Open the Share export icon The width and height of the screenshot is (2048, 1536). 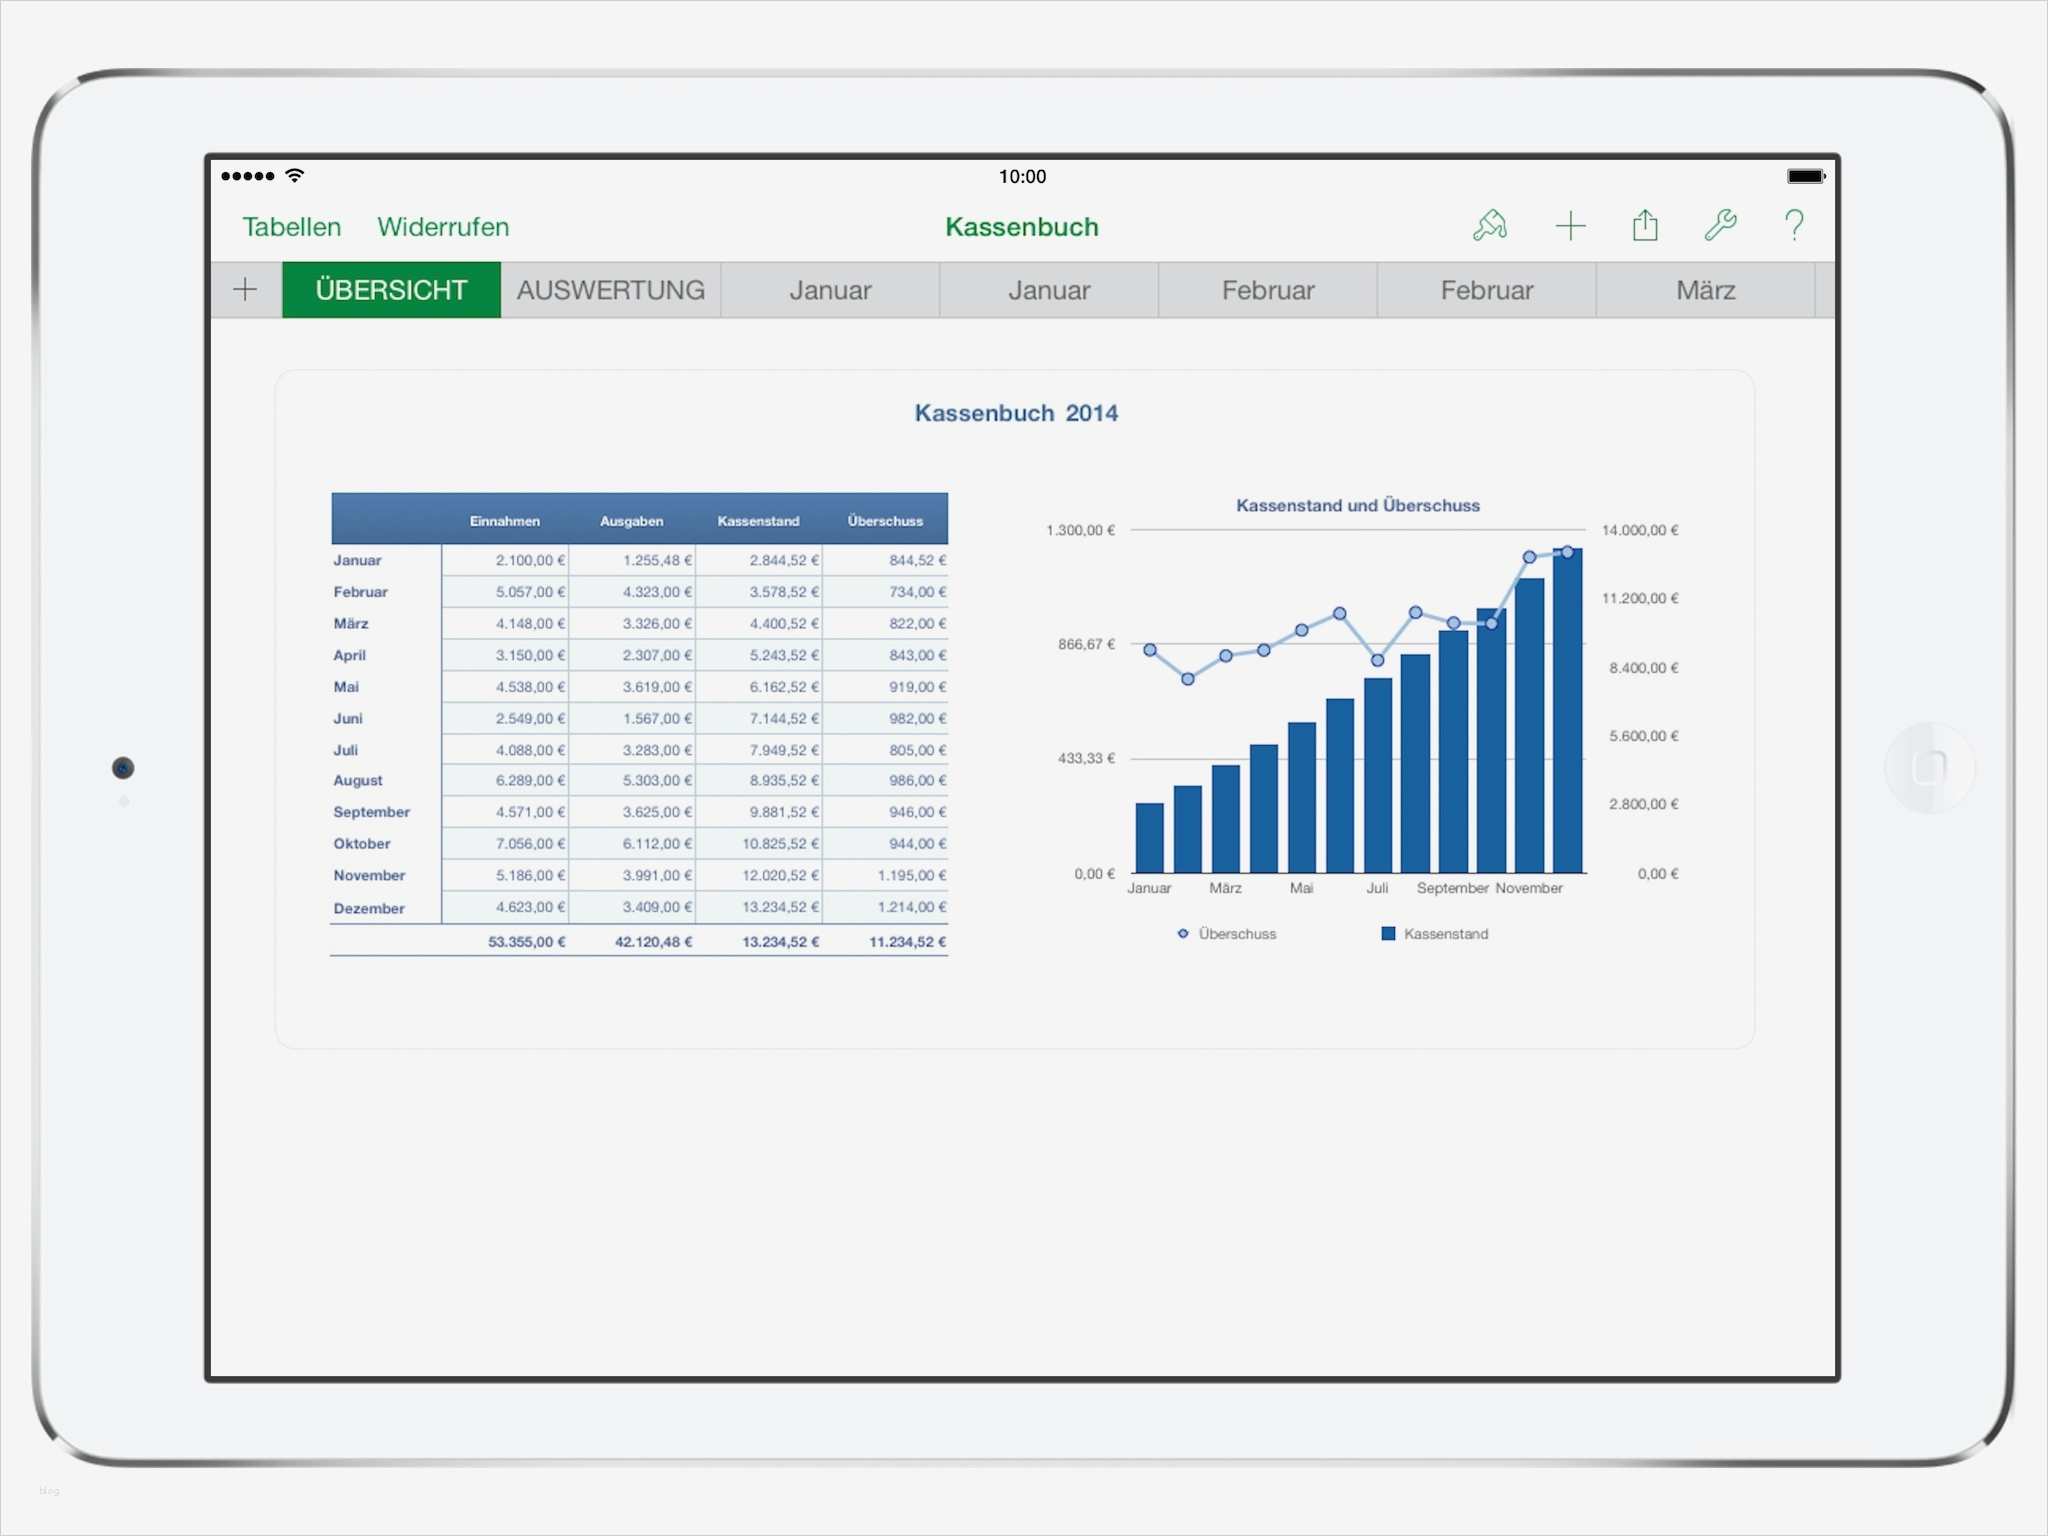[1645, 226]
